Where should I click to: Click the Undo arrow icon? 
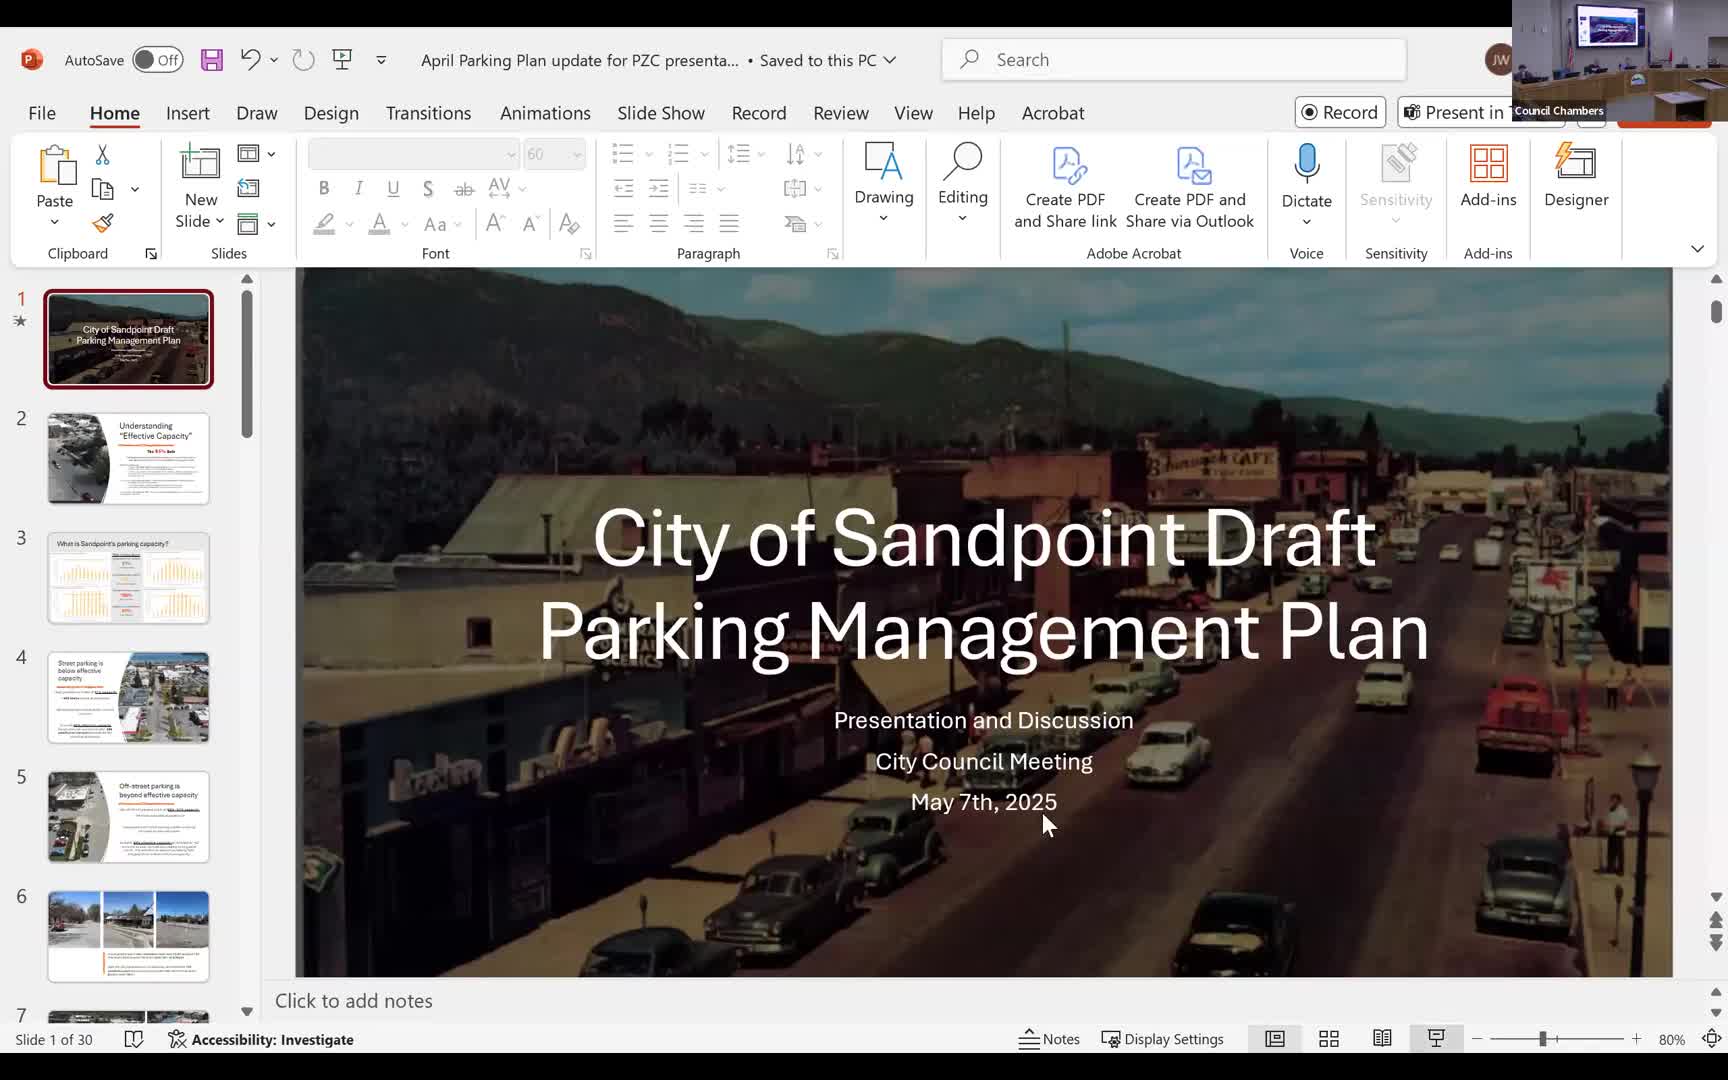point(250,60)
